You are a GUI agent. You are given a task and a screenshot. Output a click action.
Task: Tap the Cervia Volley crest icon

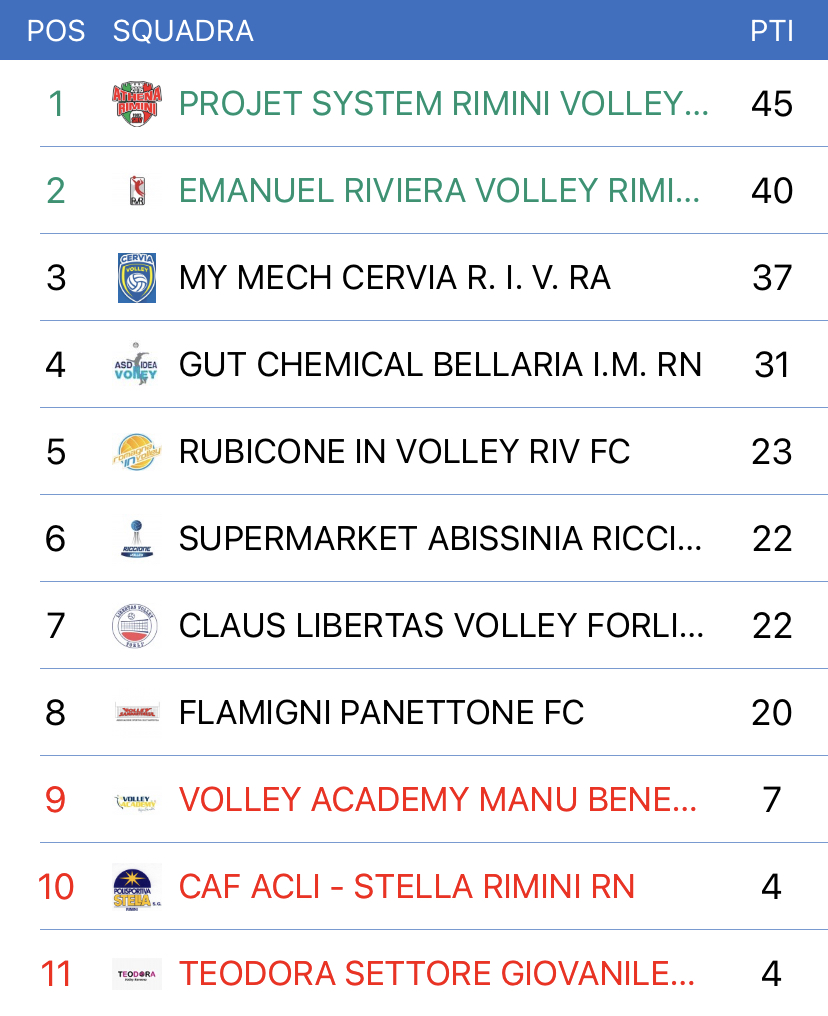click(137, 277)
